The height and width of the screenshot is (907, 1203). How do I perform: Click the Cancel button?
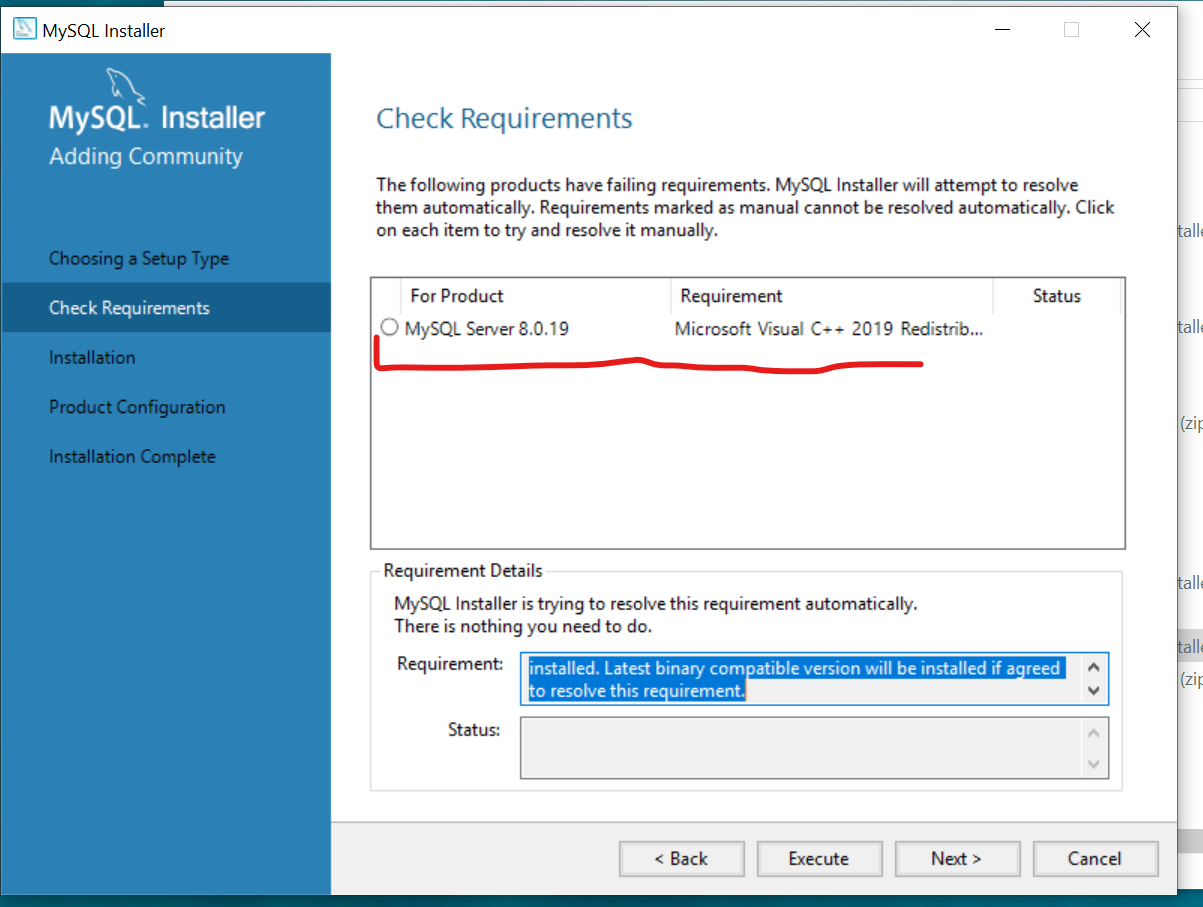pos(1095,858)
